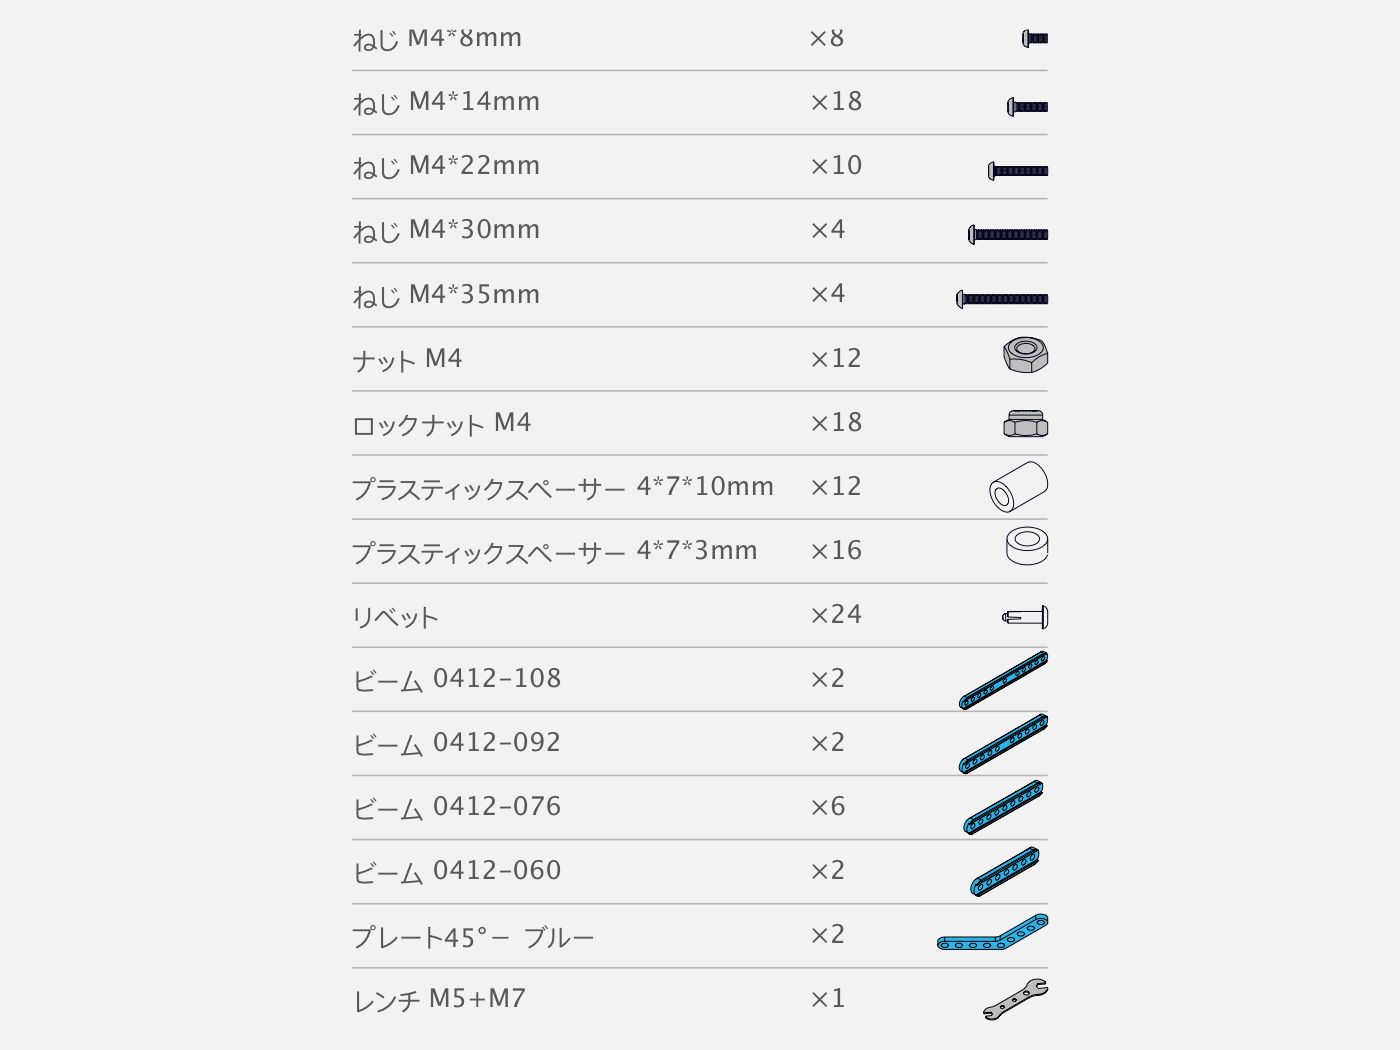
Task: Select the ビーム 0412-076 label
Action: tap(456, 807)
